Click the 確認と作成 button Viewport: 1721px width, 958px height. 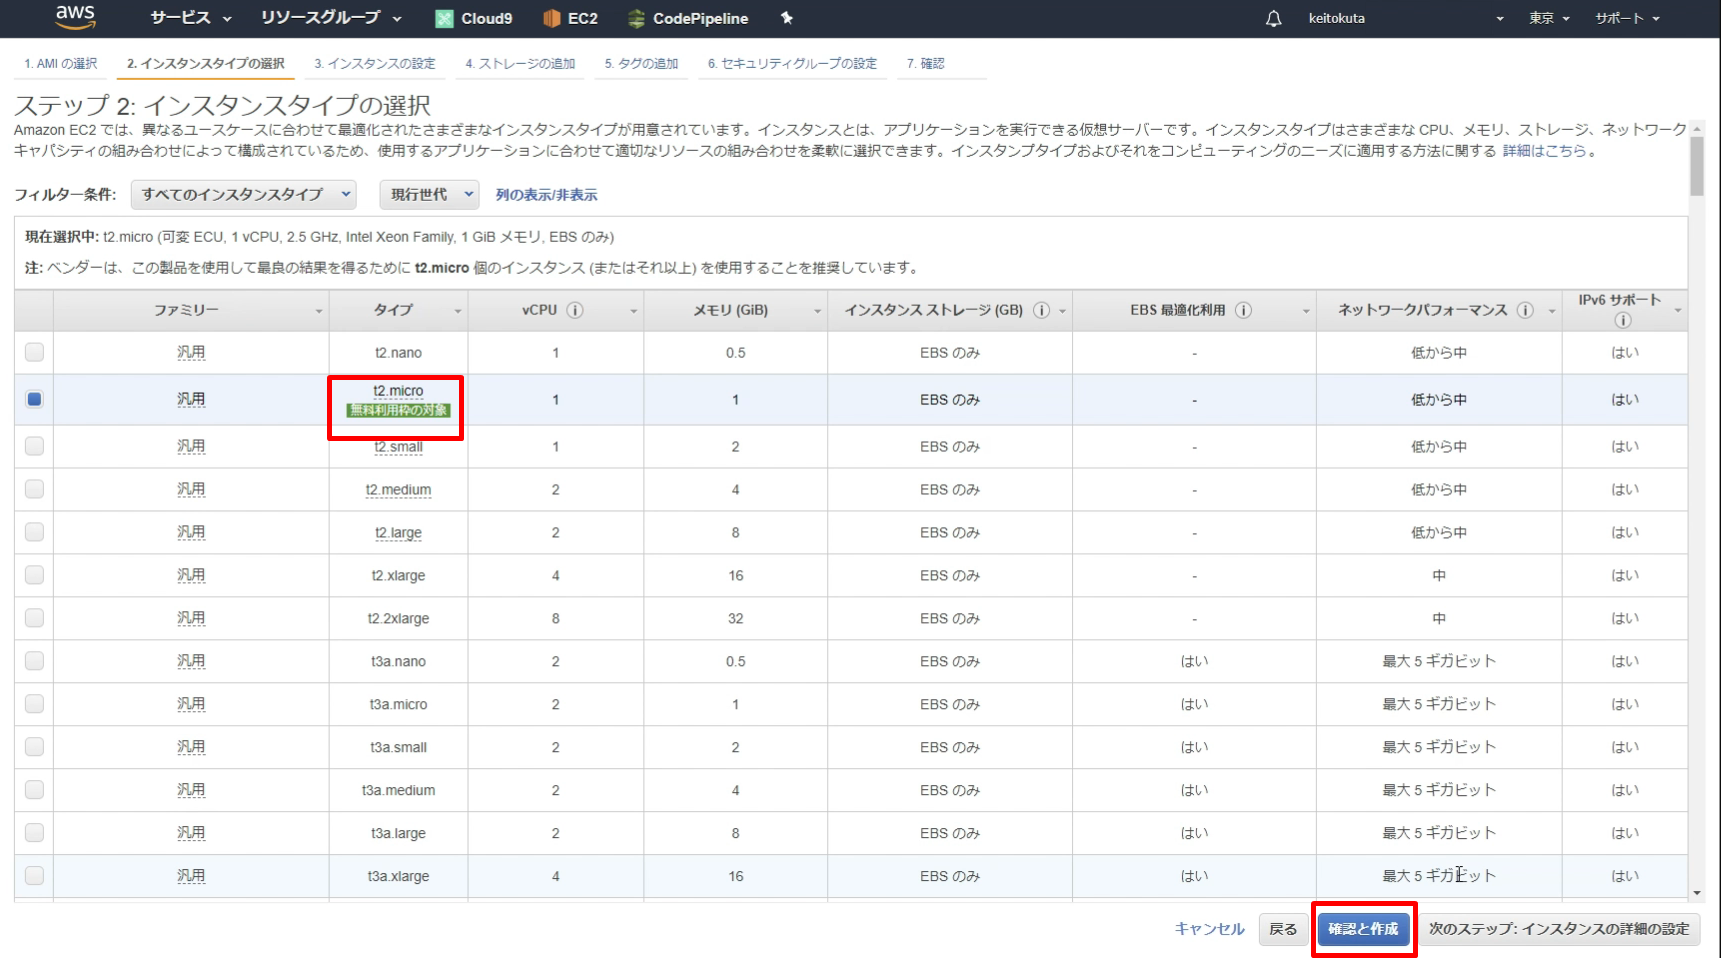point(1363,929)
